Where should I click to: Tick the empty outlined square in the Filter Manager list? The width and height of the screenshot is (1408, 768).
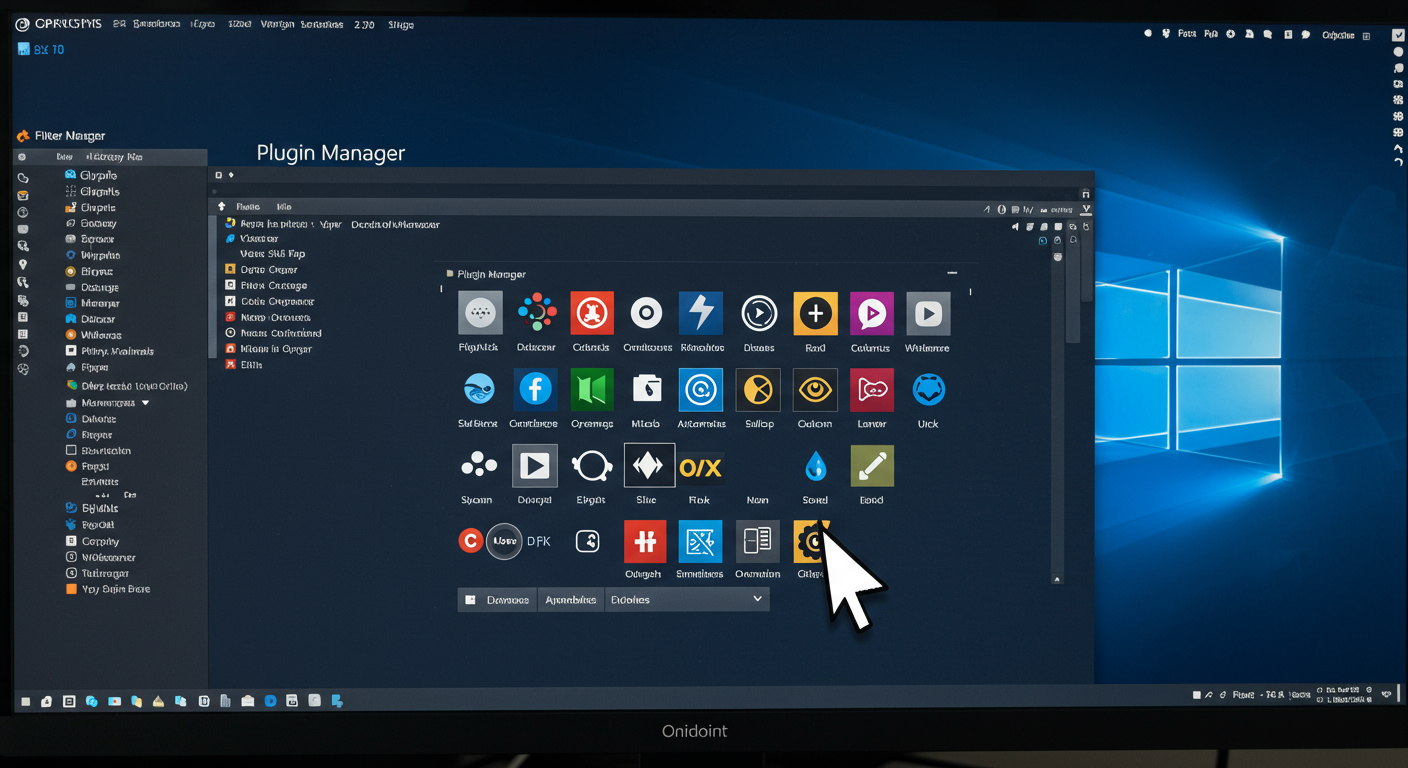coord(71,451)
